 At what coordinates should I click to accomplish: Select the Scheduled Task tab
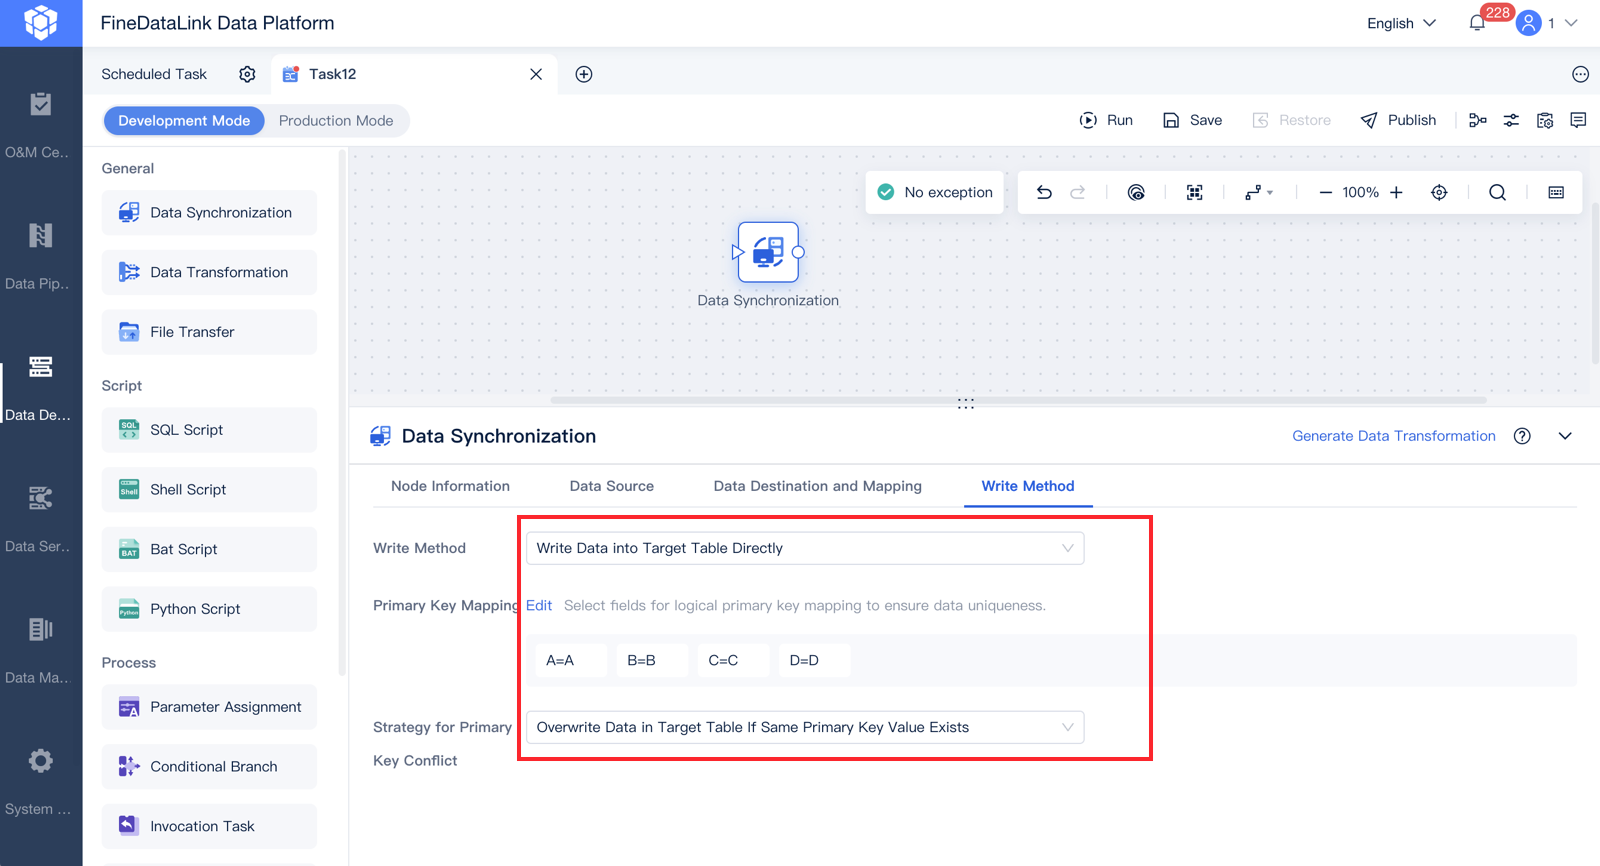click(154, 74)
